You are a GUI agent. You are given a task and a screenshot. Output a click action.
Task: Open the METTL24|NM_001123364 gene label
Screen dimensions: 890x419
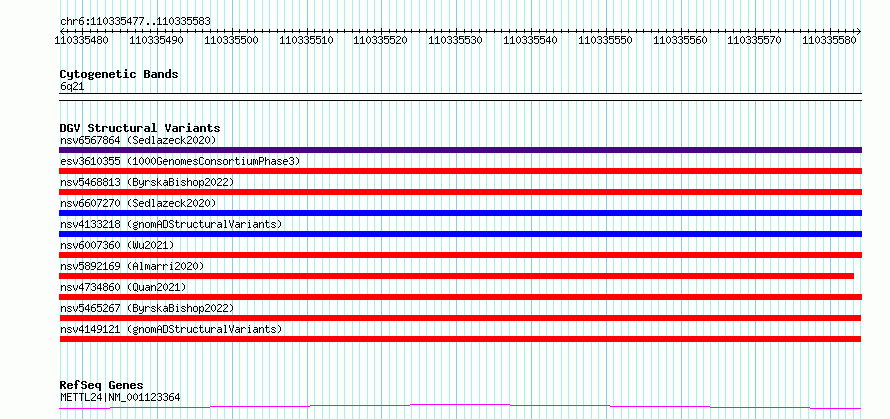click(x=120, y=397)
